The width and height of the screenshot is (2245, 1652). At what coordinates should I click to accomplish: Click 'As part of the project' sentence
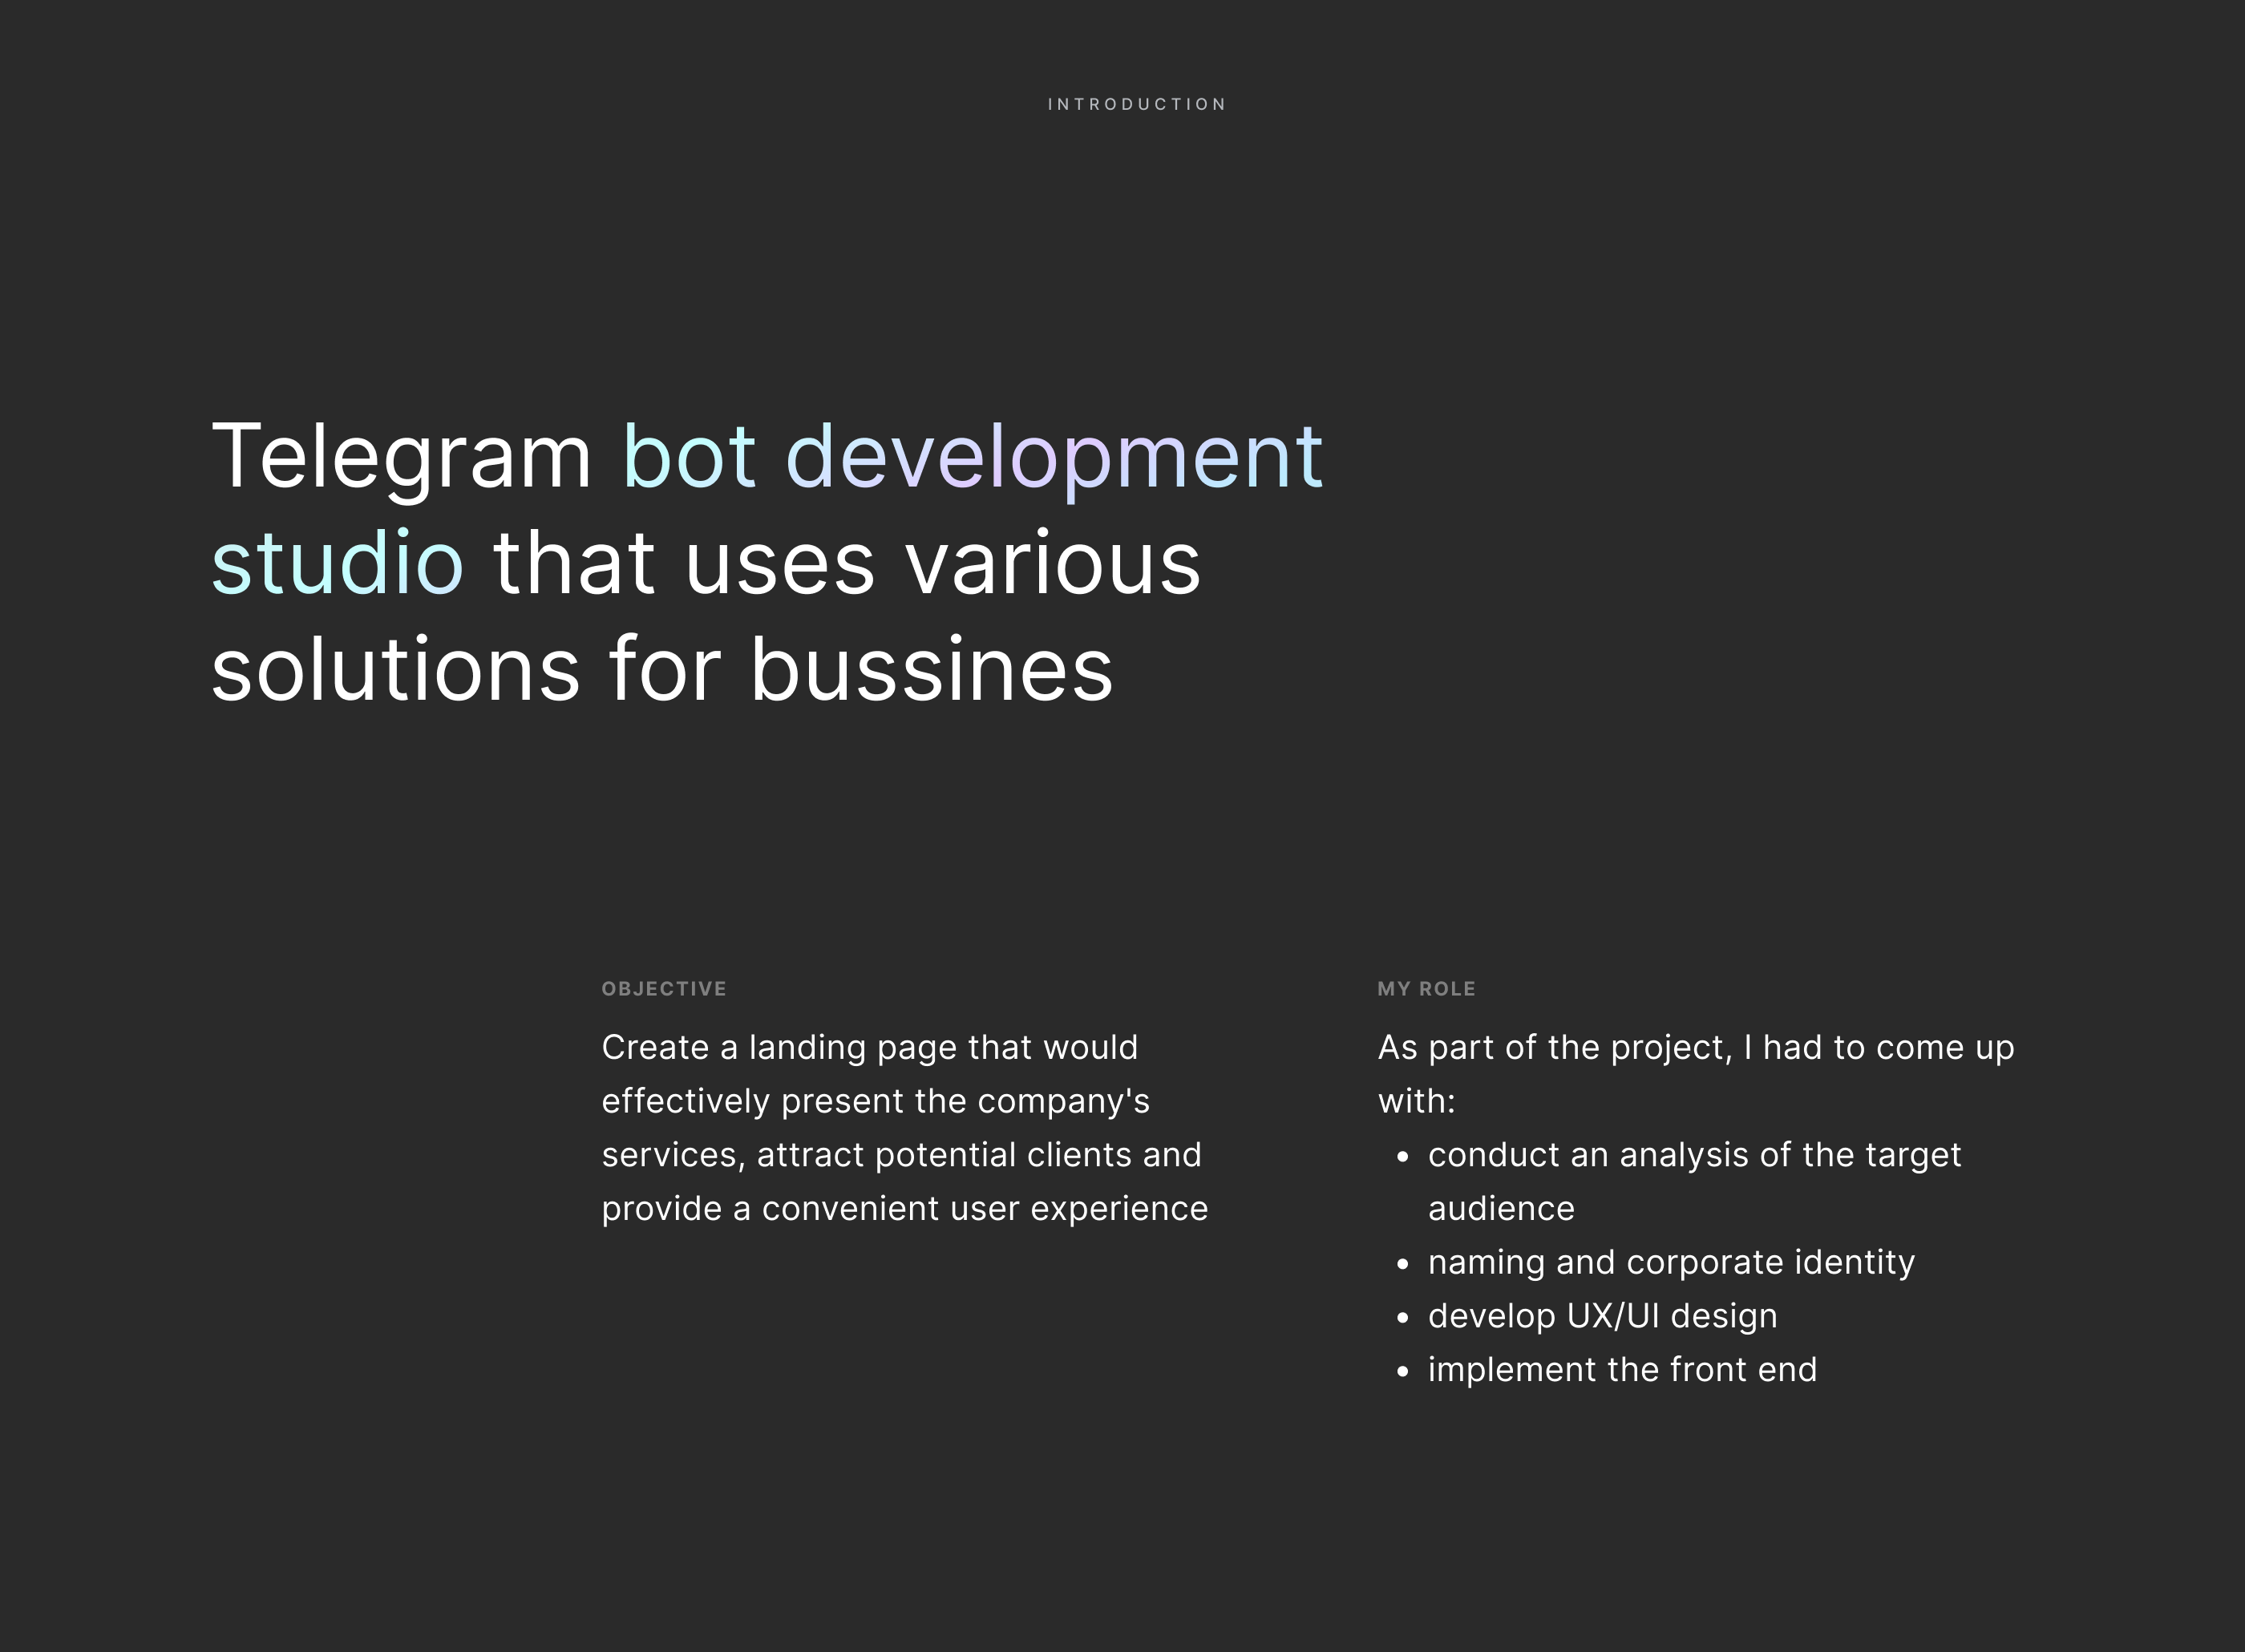1695,1047
